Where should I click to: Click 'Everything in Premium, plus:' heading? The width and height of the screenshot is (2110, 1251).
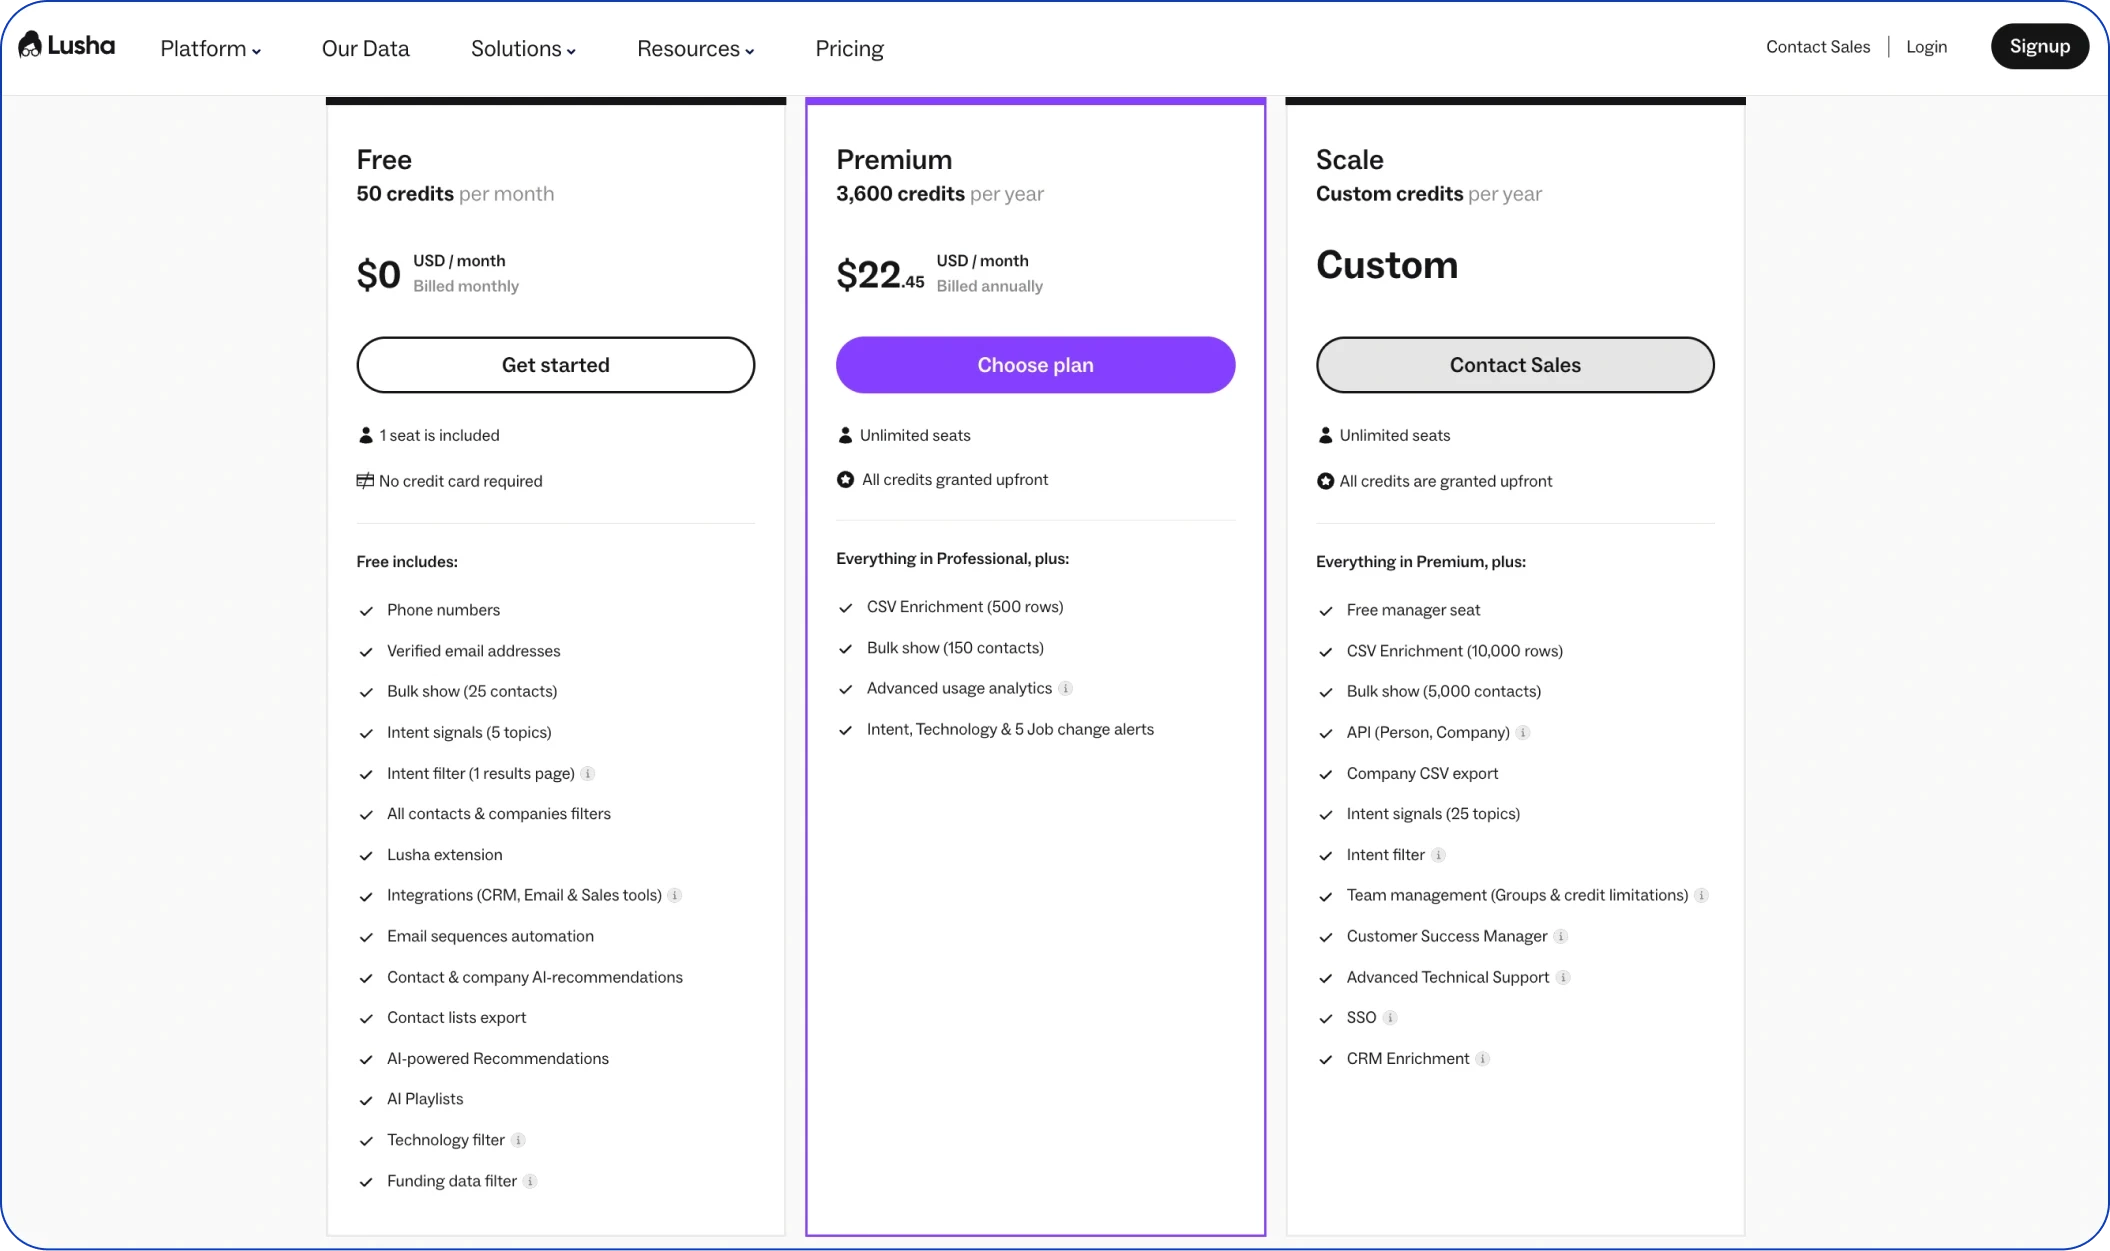1421,562
